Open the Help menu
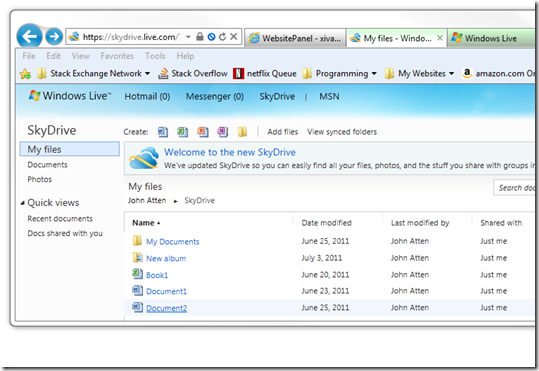539x371 pixels. [x=185, y=56]
